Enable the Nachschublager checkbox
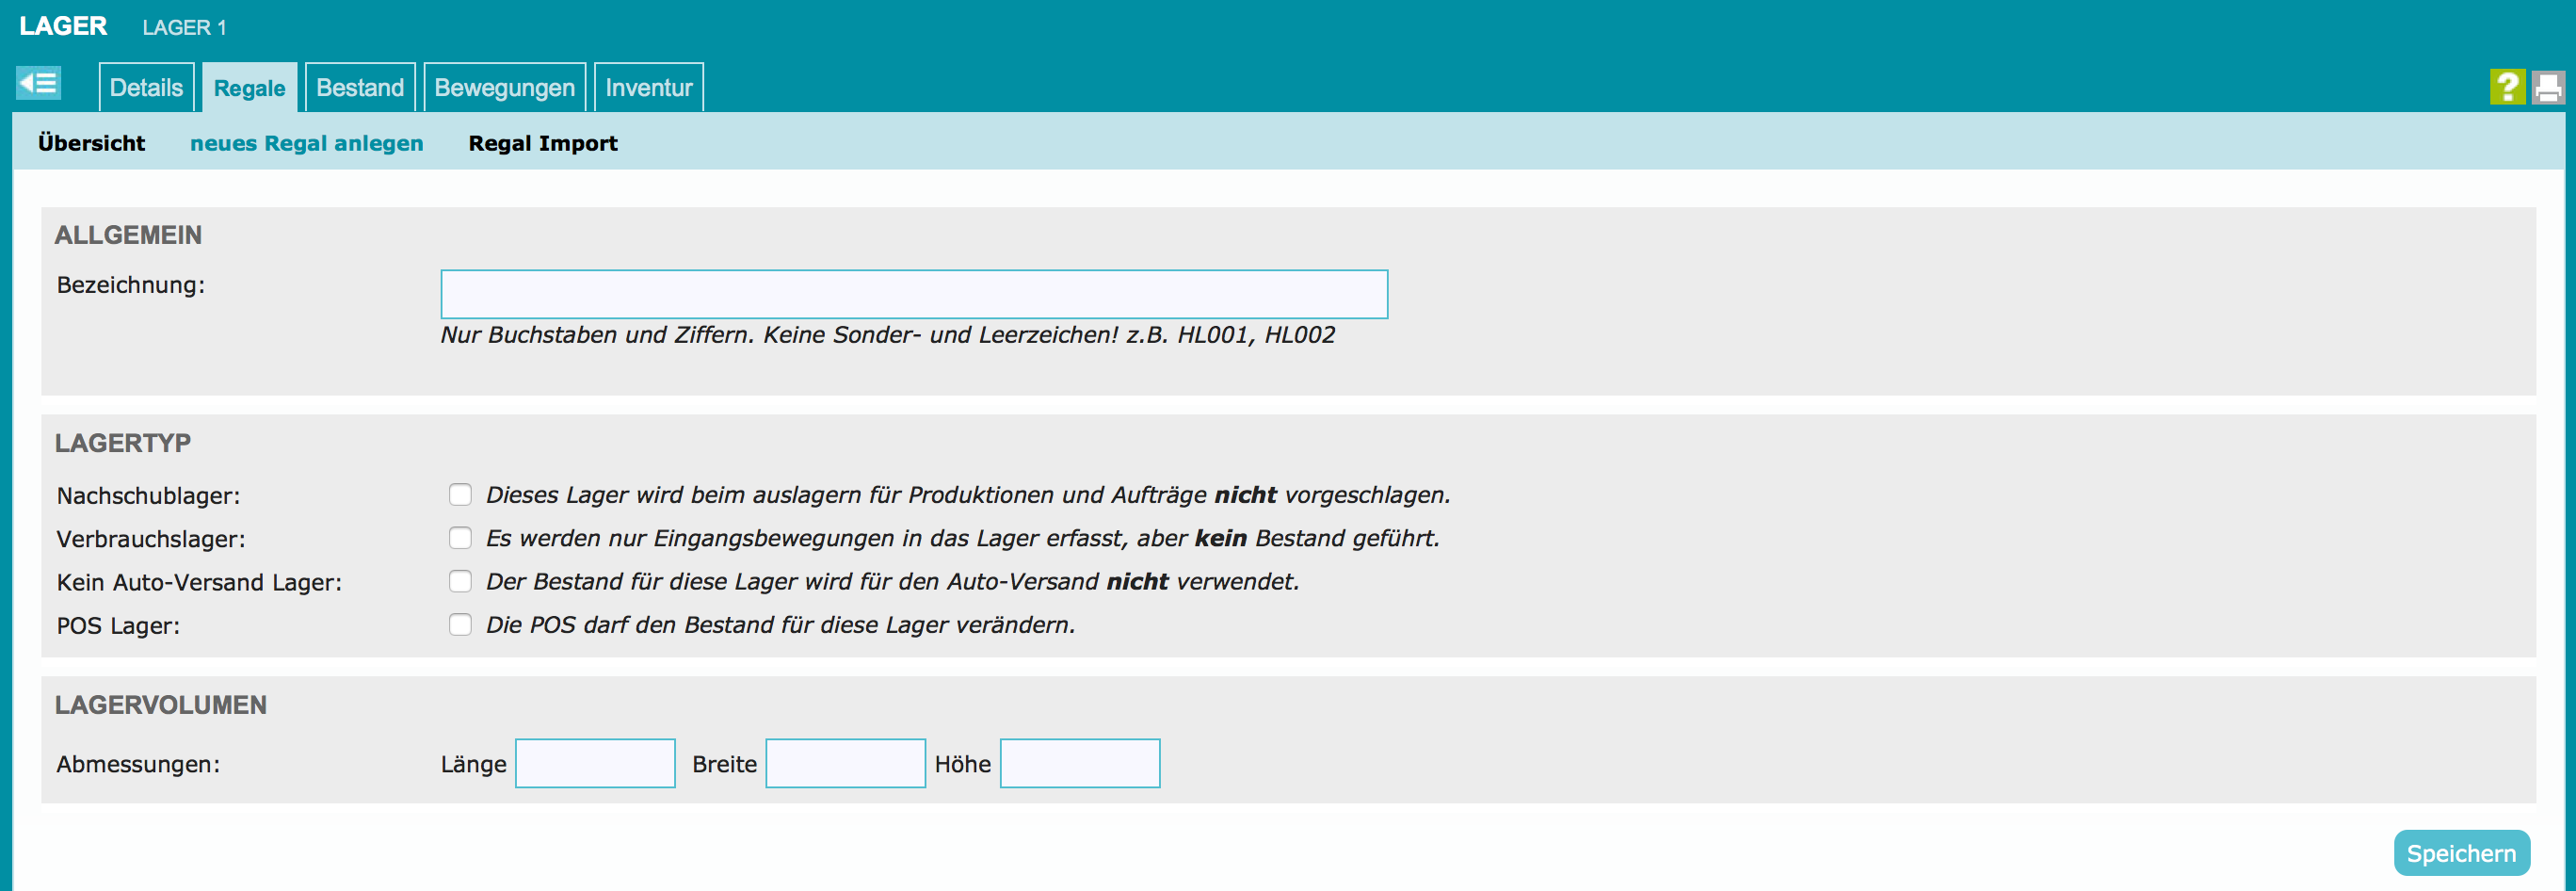2576x891 pixels. click(460, 495)
